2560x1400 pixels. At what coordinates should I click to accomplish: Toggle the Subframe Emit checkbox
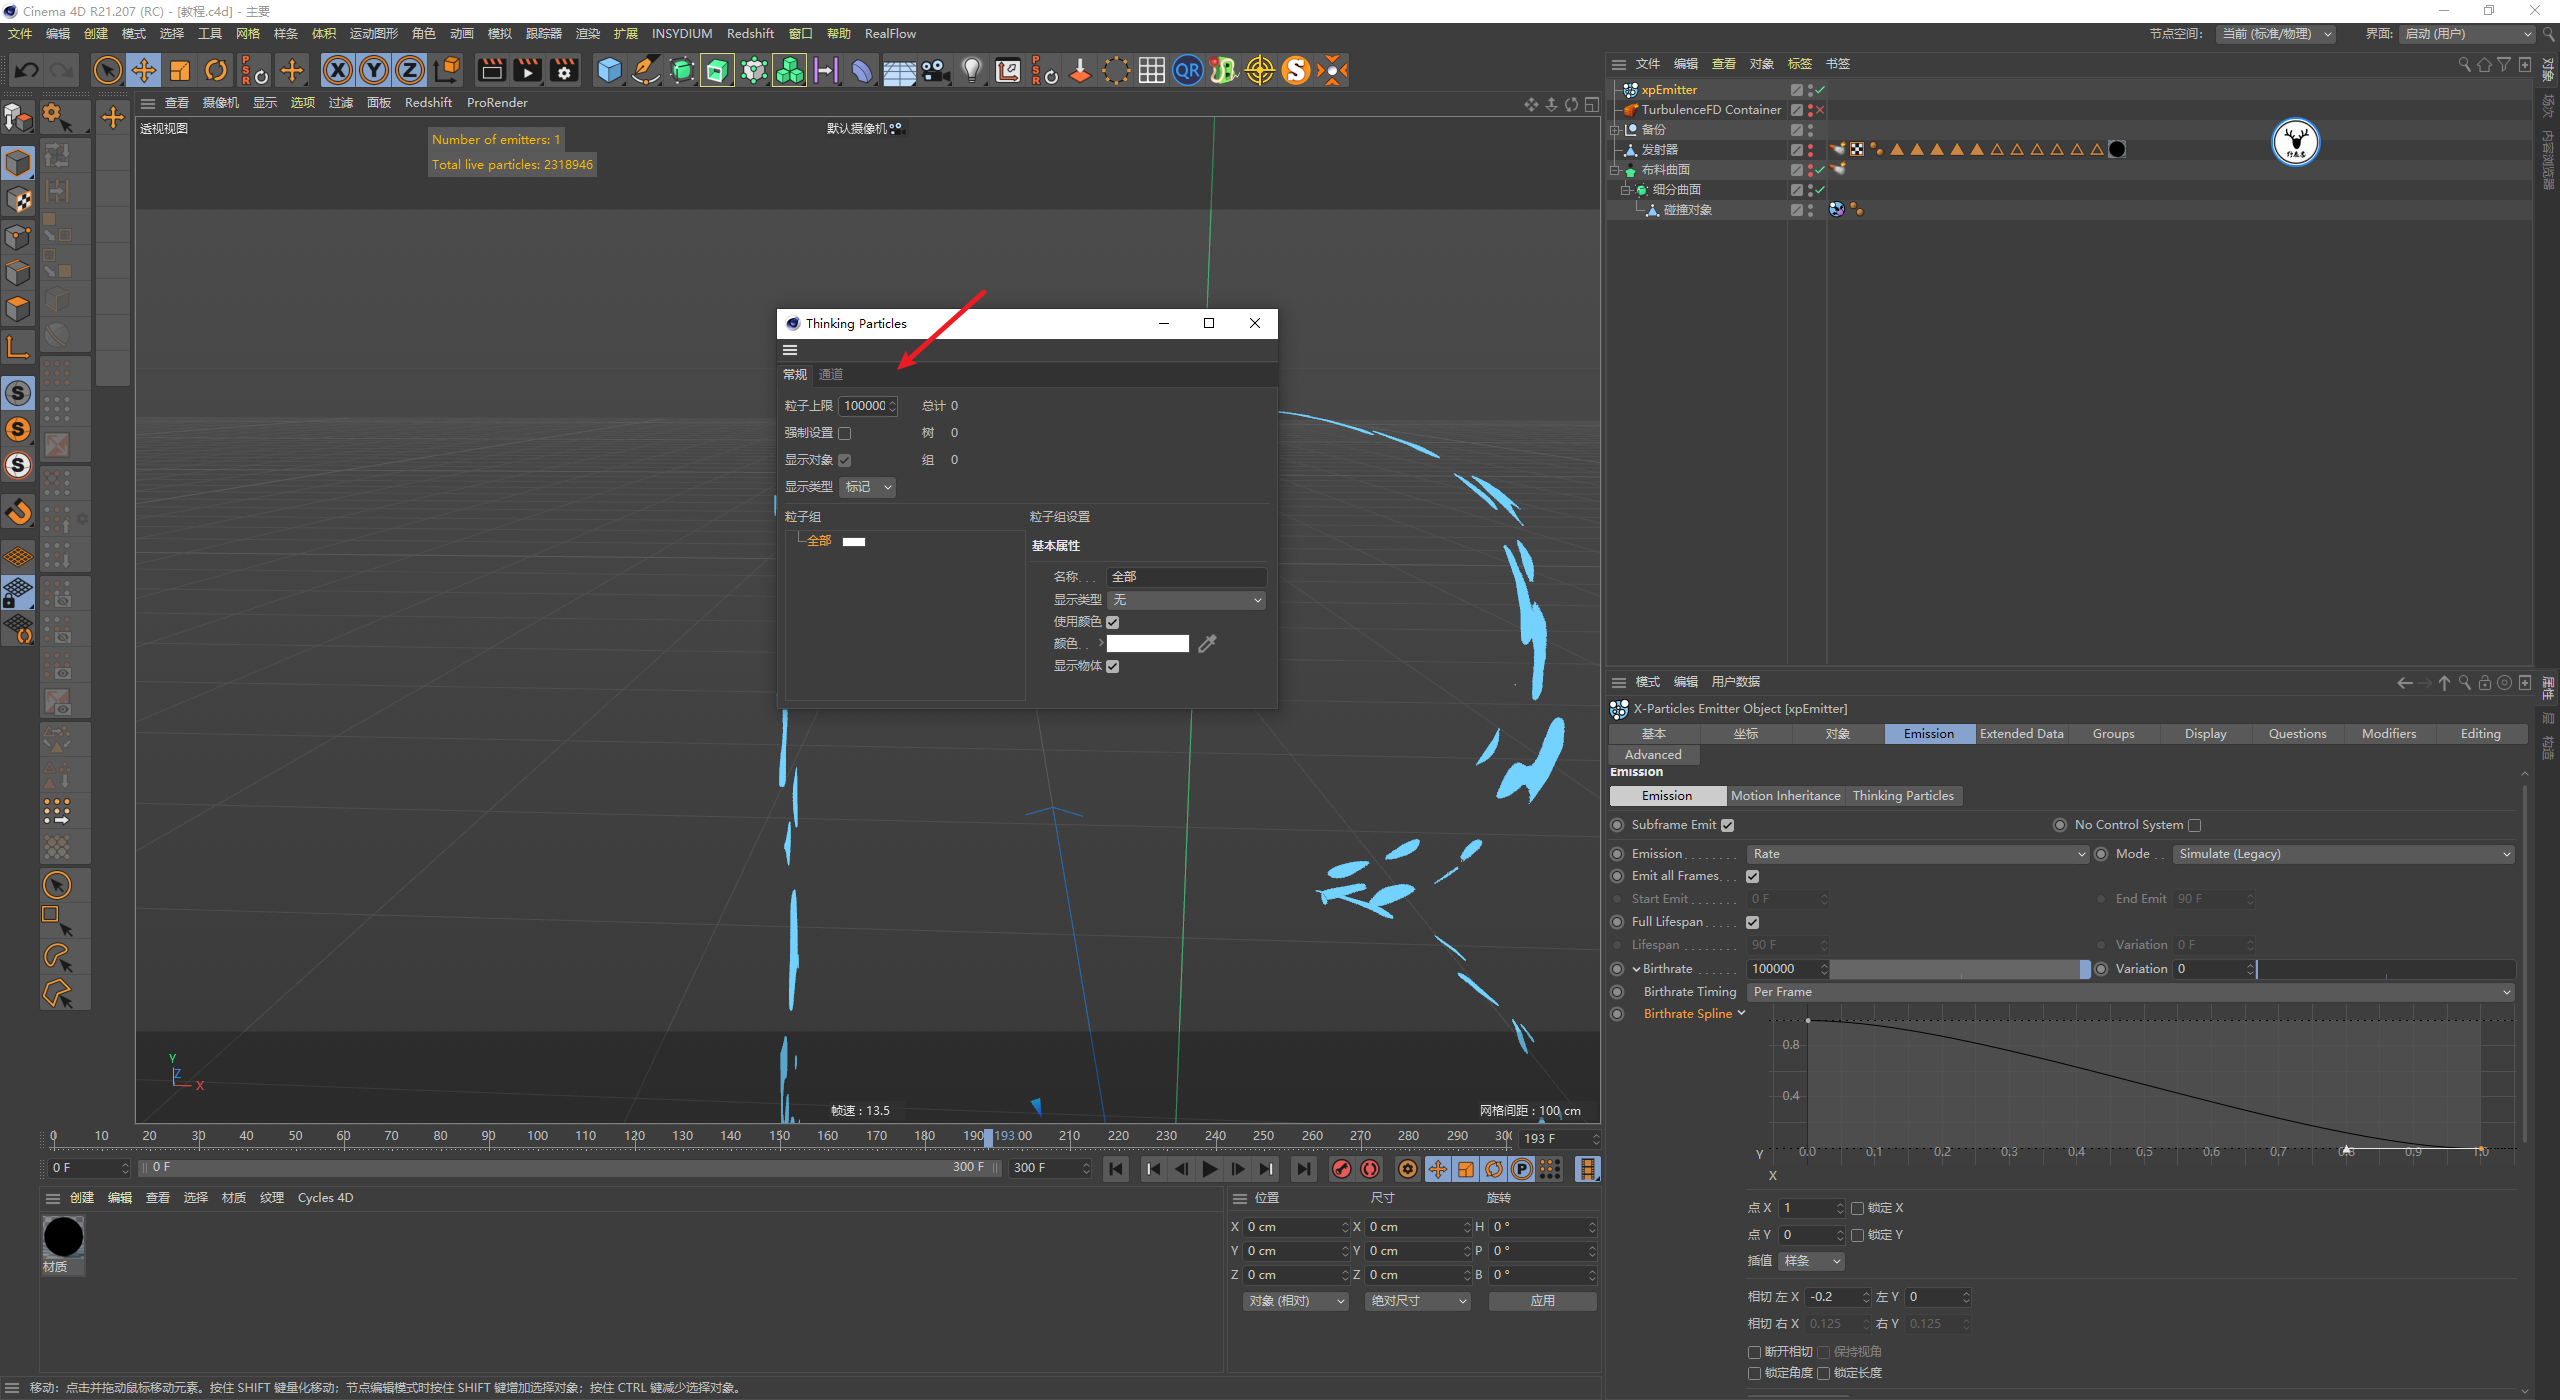(1727, 825)
